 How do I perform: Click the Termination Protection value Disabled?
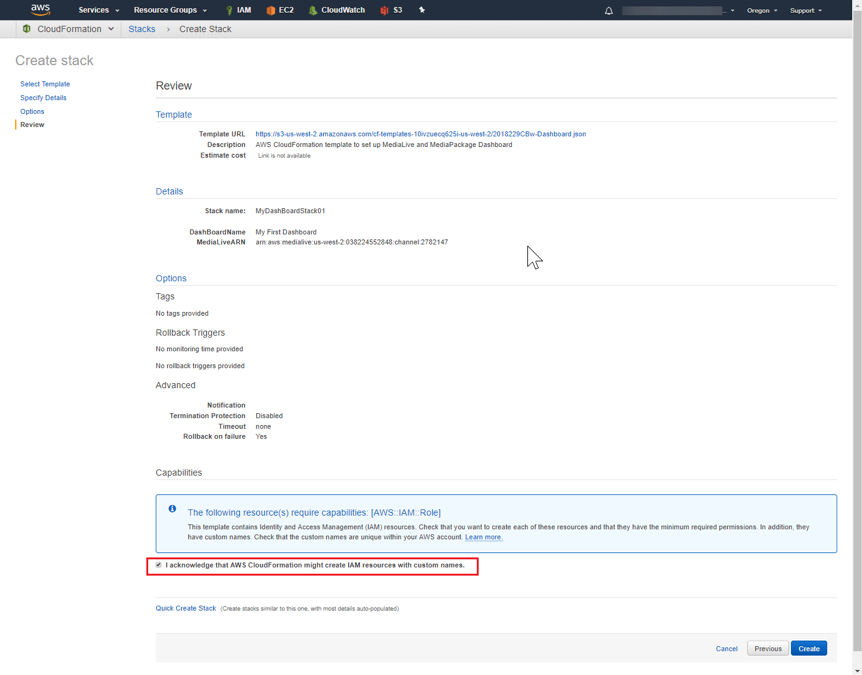[269, 416]
